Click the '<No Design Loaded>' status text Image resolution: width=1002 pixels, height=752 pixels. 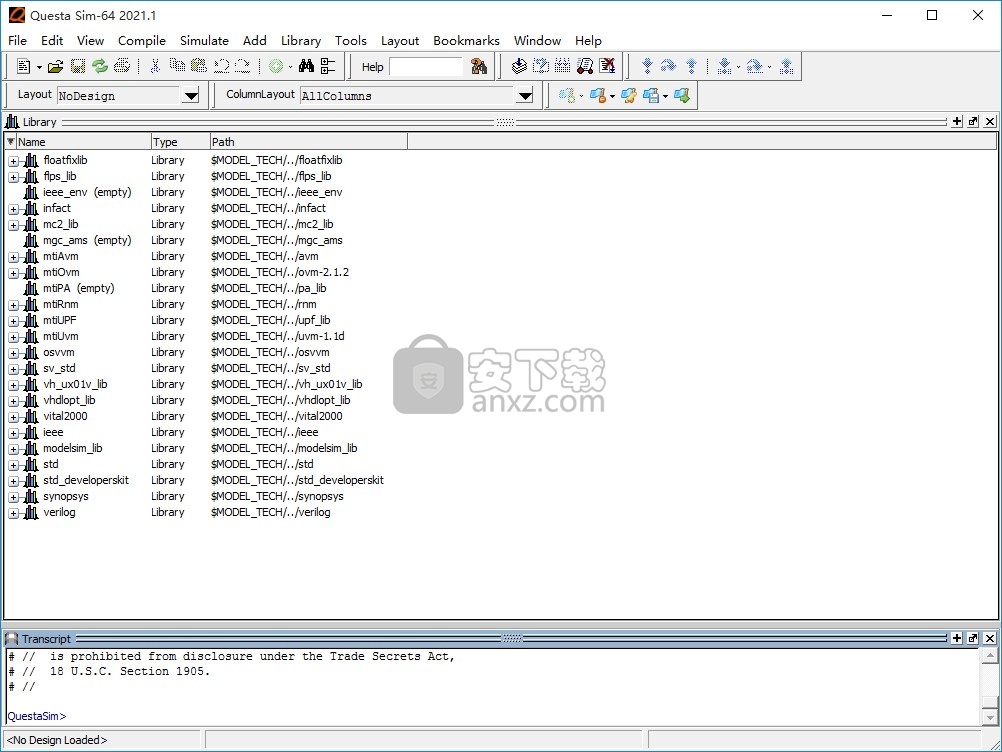57,740
